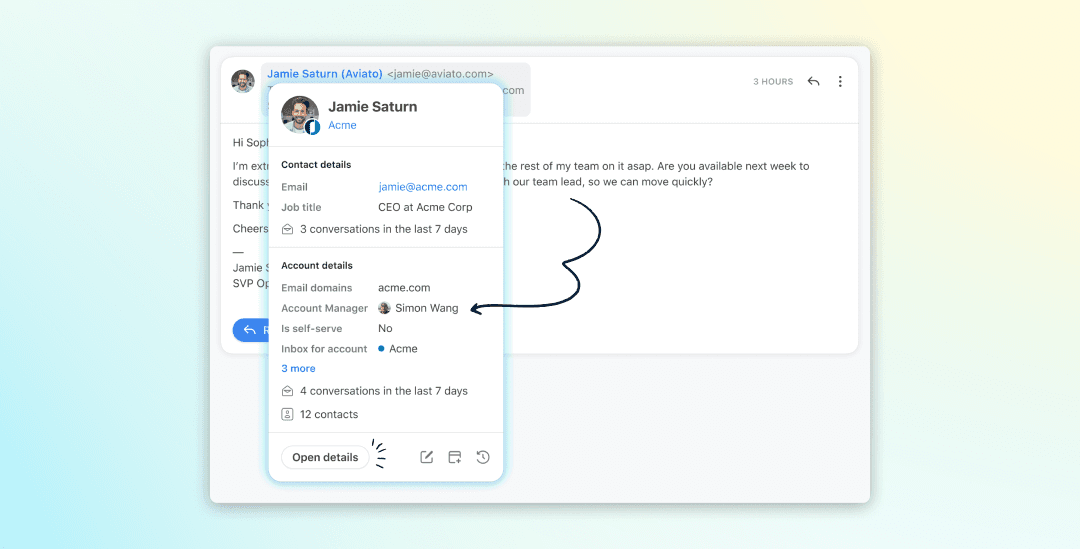Click the <jamie@aviato.com> address in header
The width and height of the screenshot is (1080, 549).
[440, 74]
